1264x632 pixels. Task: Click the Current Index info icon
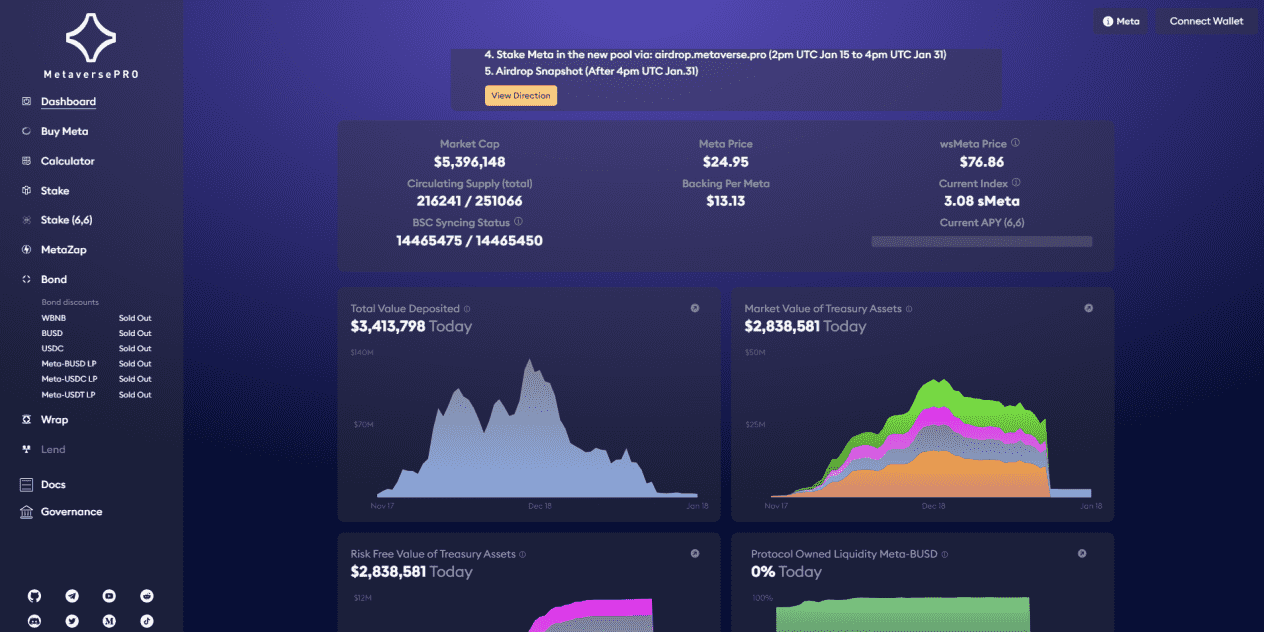click(1016, 183)
